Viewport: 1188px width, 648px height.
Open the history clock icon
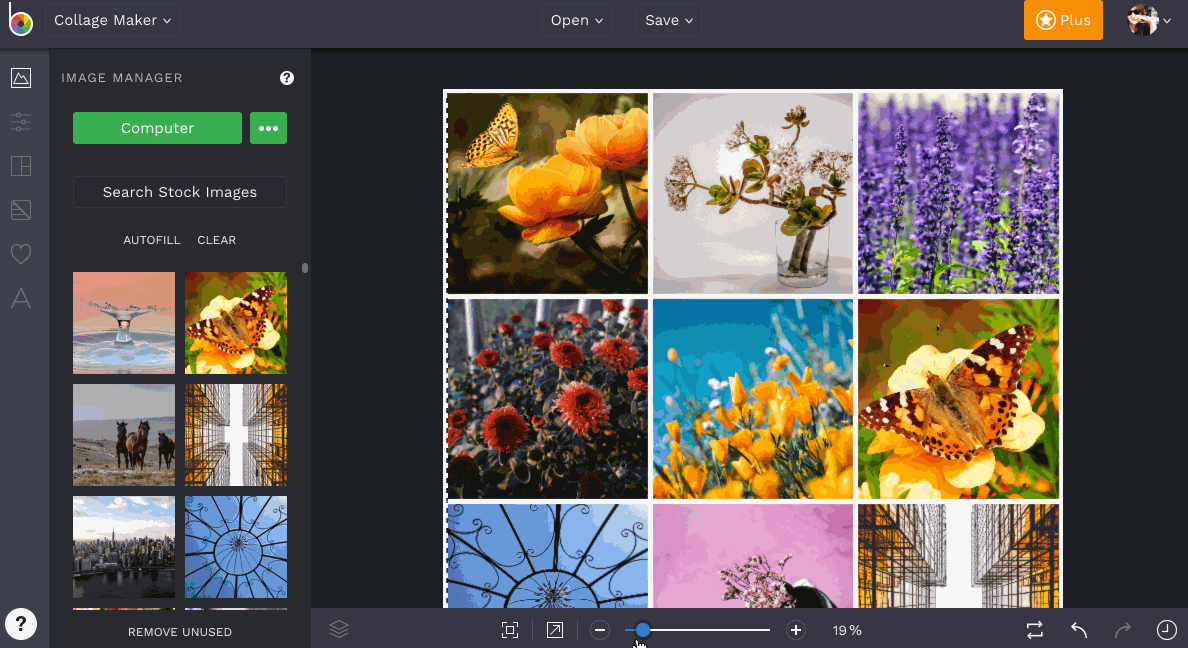(x=1167, y=630)
